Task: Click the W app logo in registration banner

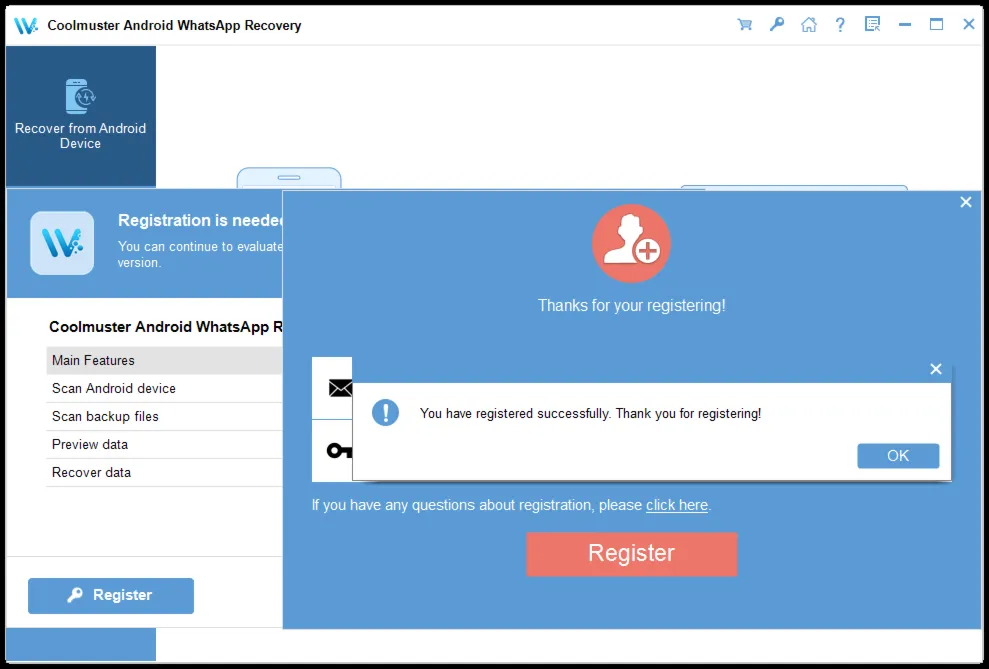Action: (x=62, y=243)
